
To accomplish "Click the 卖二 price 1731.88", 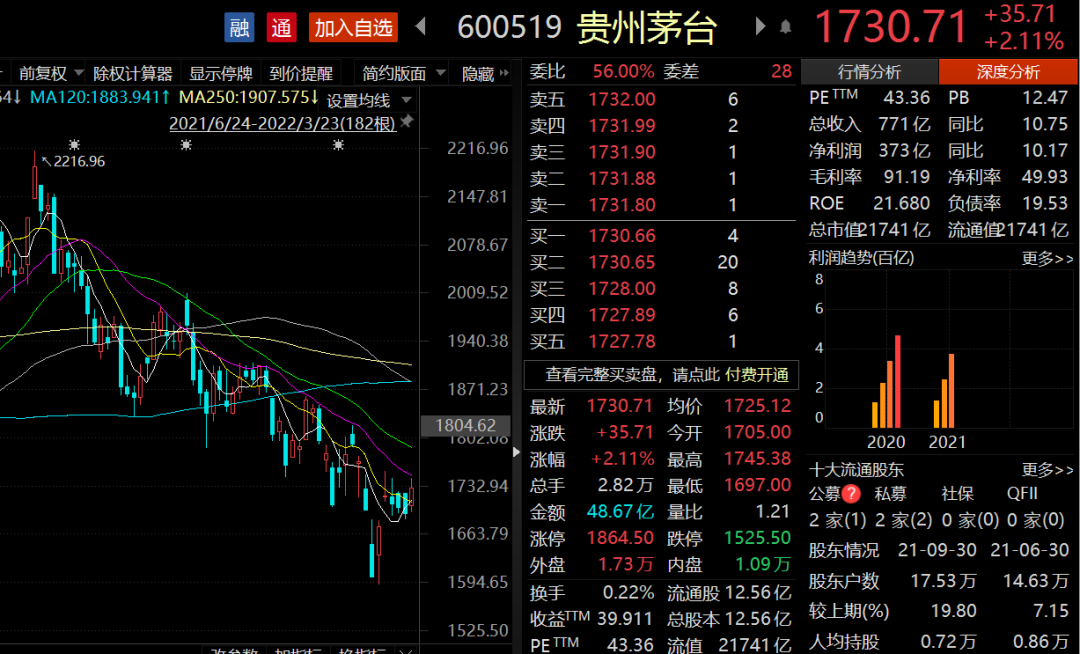I will [622, 178].
